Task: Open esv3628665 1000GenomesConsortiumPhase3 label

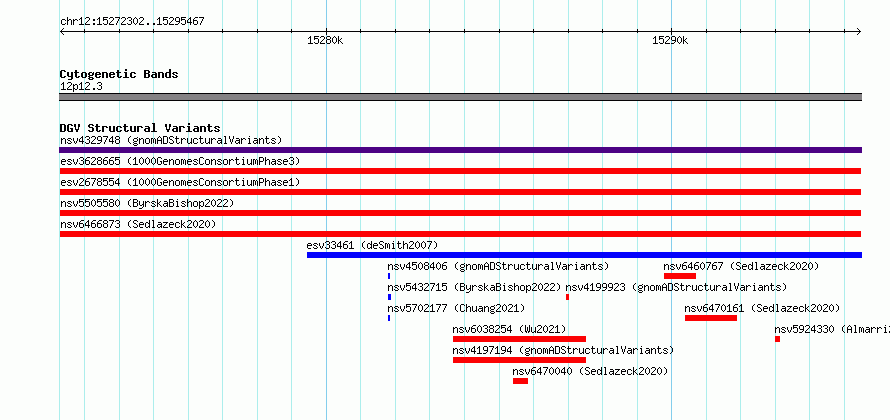Action: 180,161
